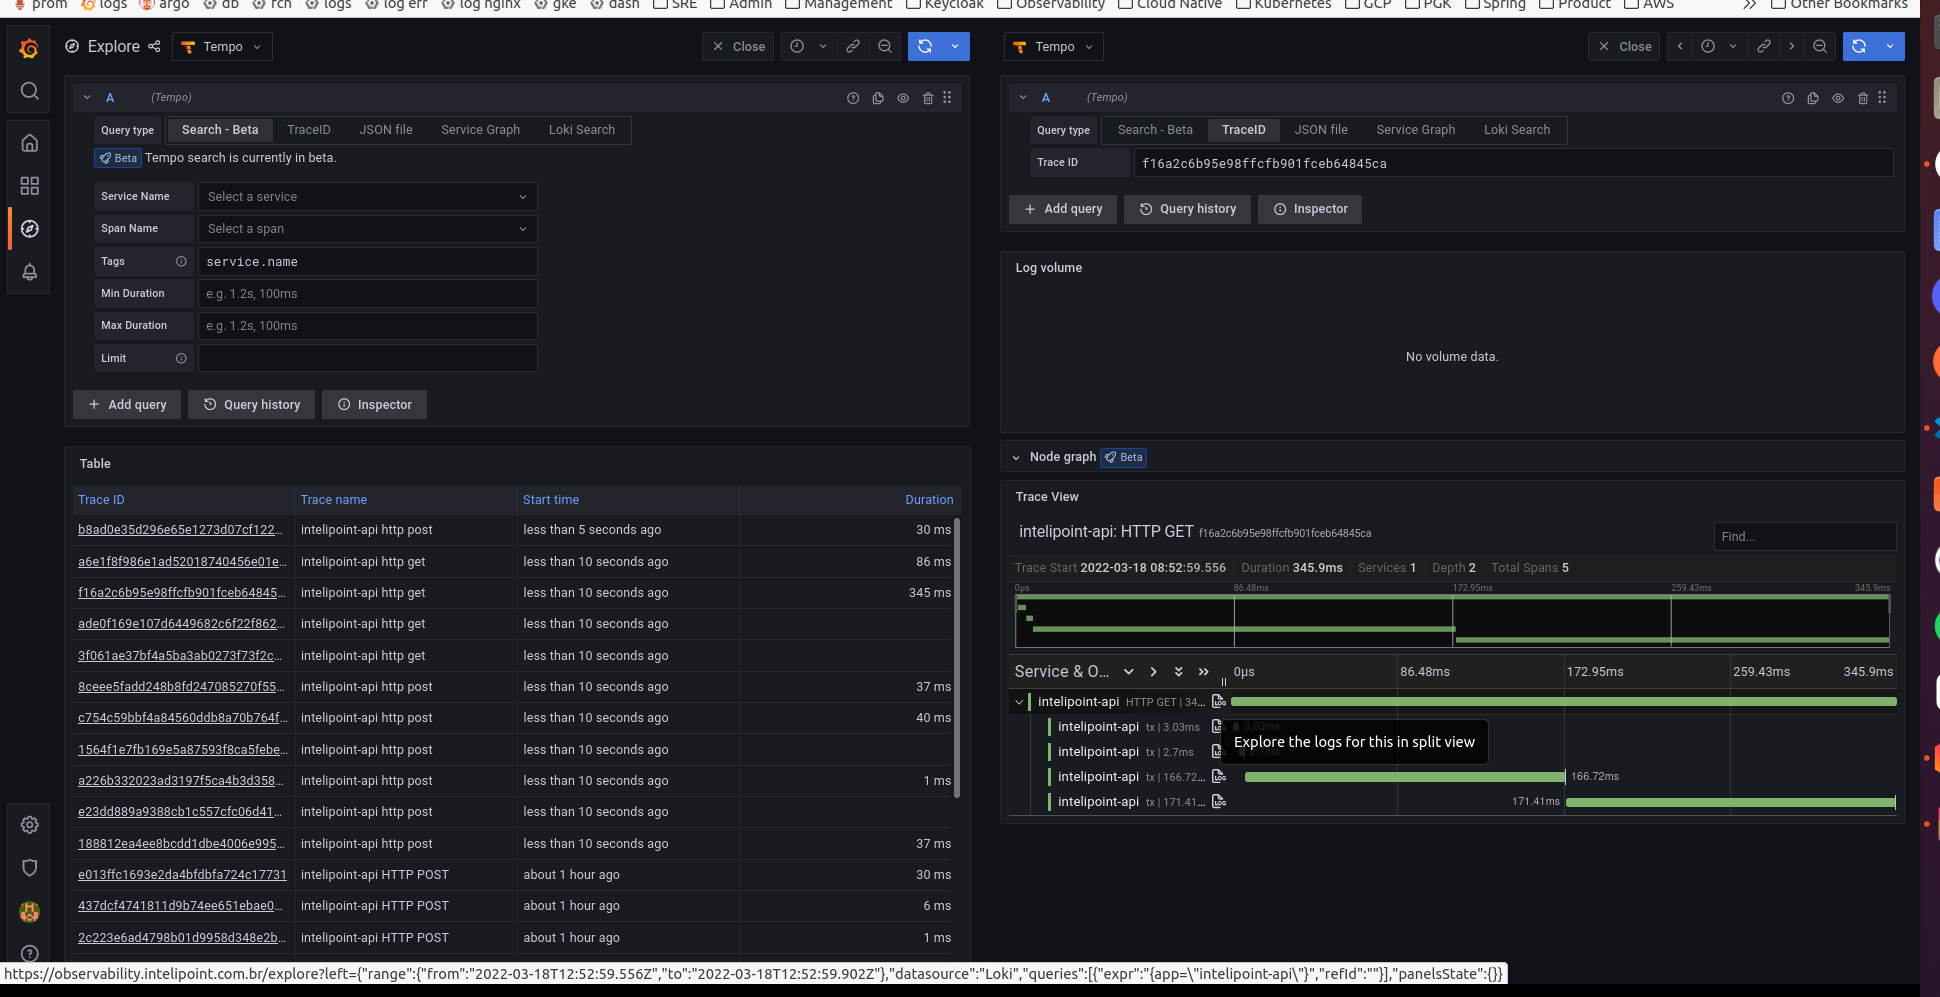Click the Trace ID input field
Image resolution: width=1940 pixels, height=997 pixels.
click(x=1500, y=162)
